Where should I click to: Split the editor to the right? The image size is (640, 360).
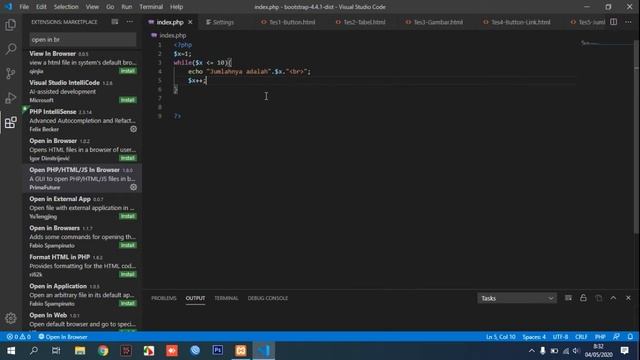(x=613, y=22)
